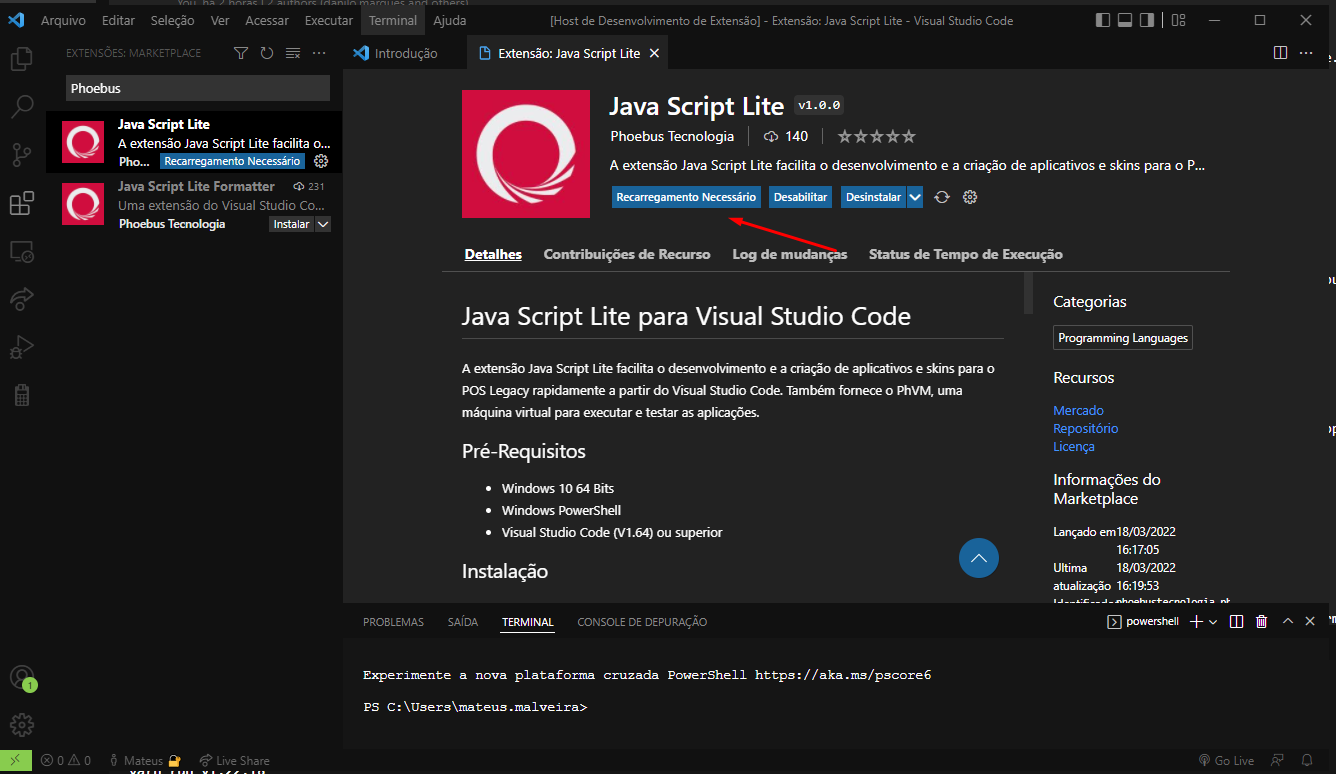Open Source Control view
The width and height of the screenshot is (1336, 774).
click(22, 155)
